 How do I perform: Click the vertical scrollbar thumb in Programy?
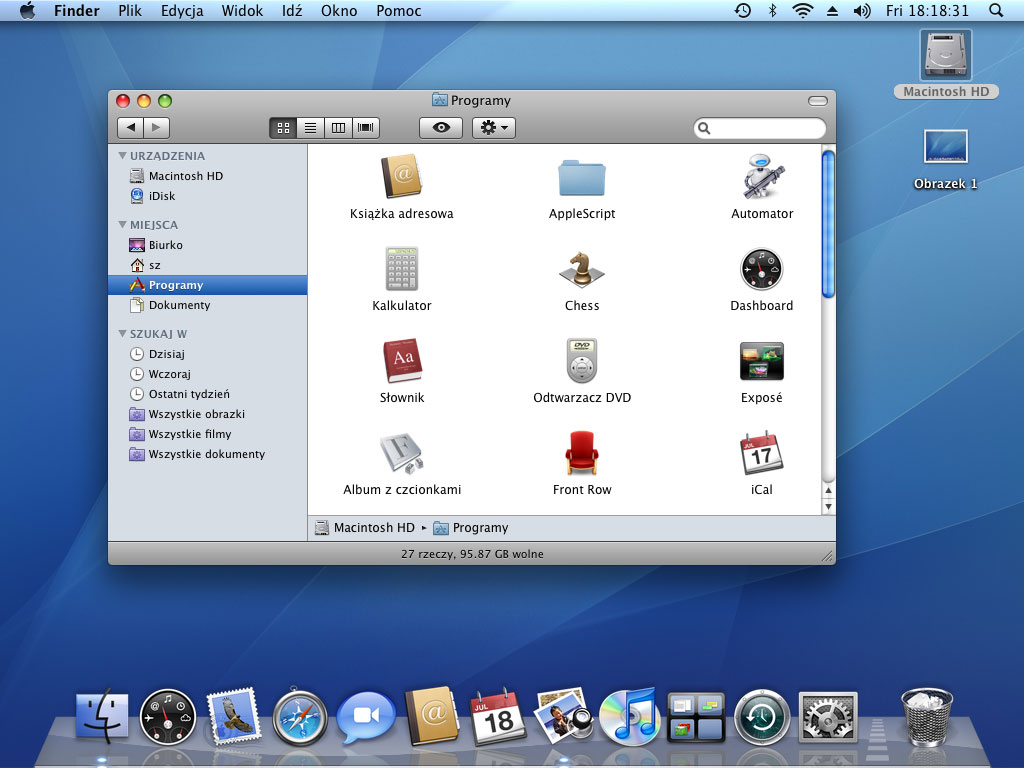tap(828, 224)
